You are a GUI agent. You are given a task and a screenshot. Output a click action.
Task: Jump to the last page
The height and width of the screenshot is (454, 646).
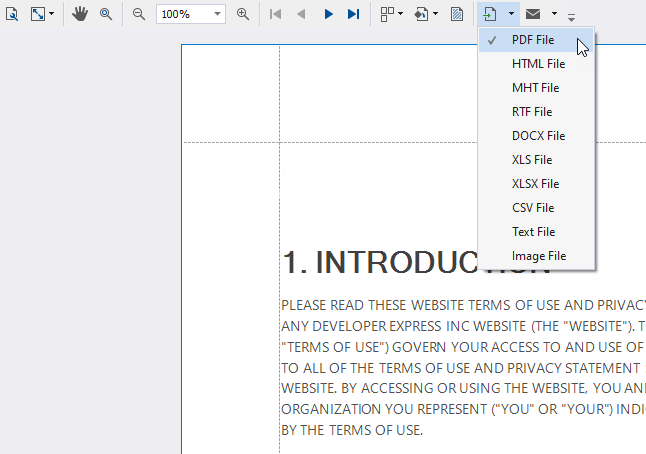point(353,14)
